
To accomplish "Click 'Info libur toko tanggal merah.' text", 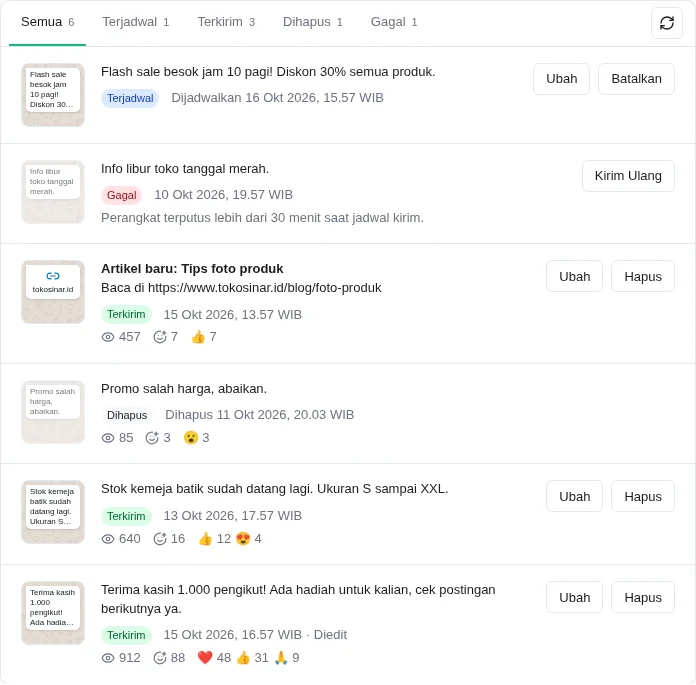I will tap(185, 169).
